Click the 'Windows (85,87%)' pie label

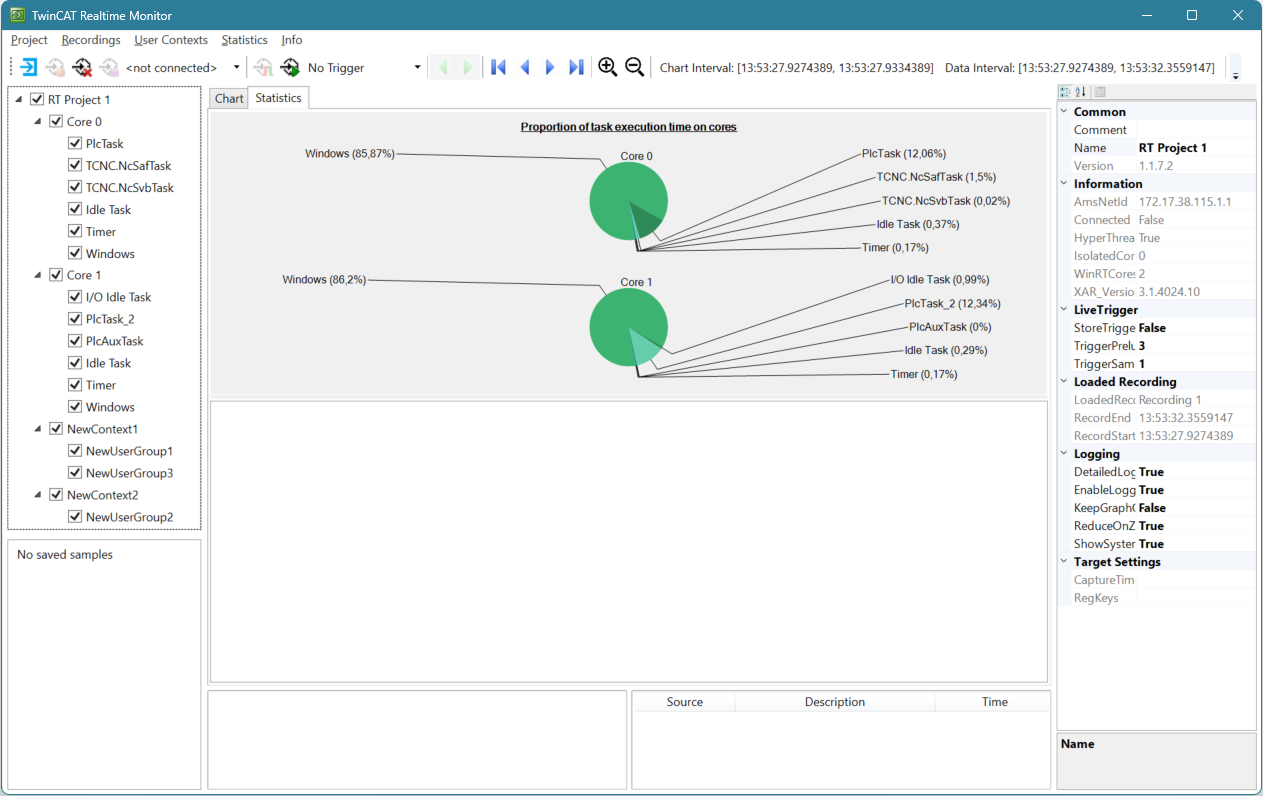click(x=350, y=154)
